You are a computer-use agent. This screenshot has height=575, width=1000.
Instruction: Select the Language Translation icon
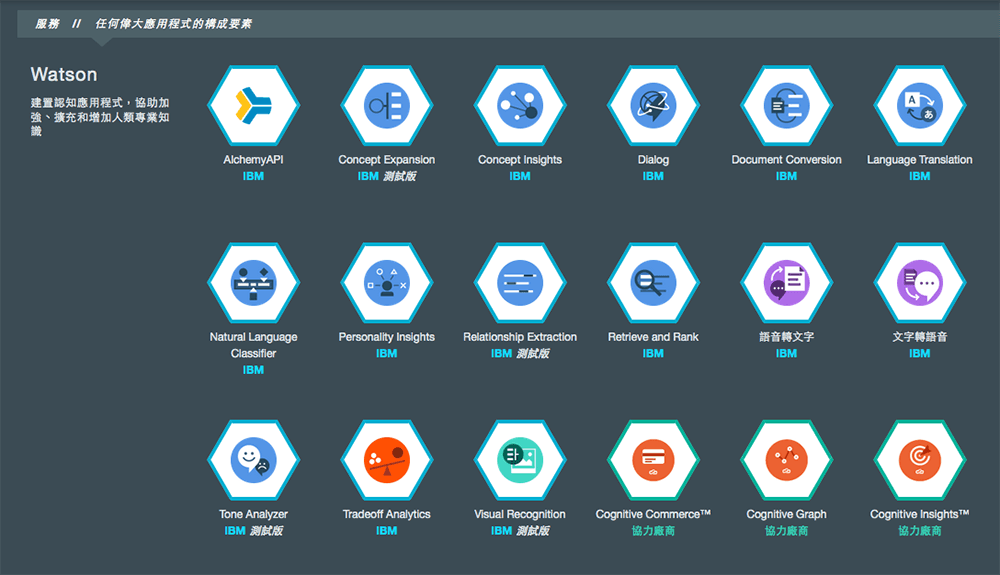coord(920,105)
